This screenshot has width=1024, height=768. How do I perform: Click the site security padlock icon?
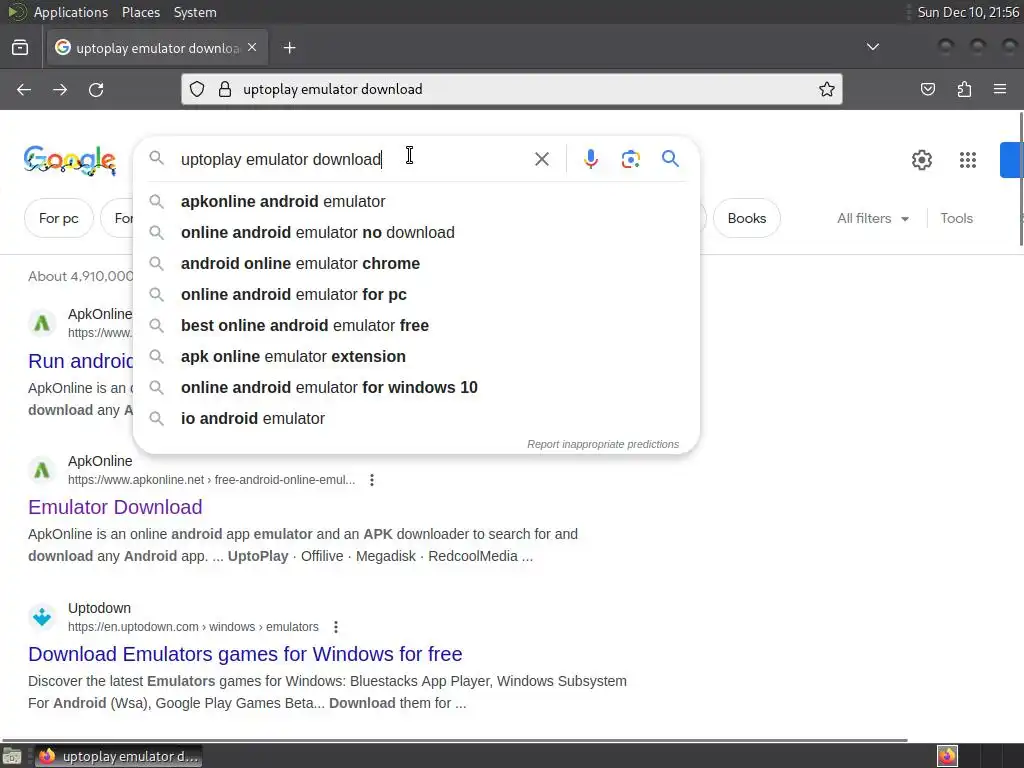(x=225, y=89)
